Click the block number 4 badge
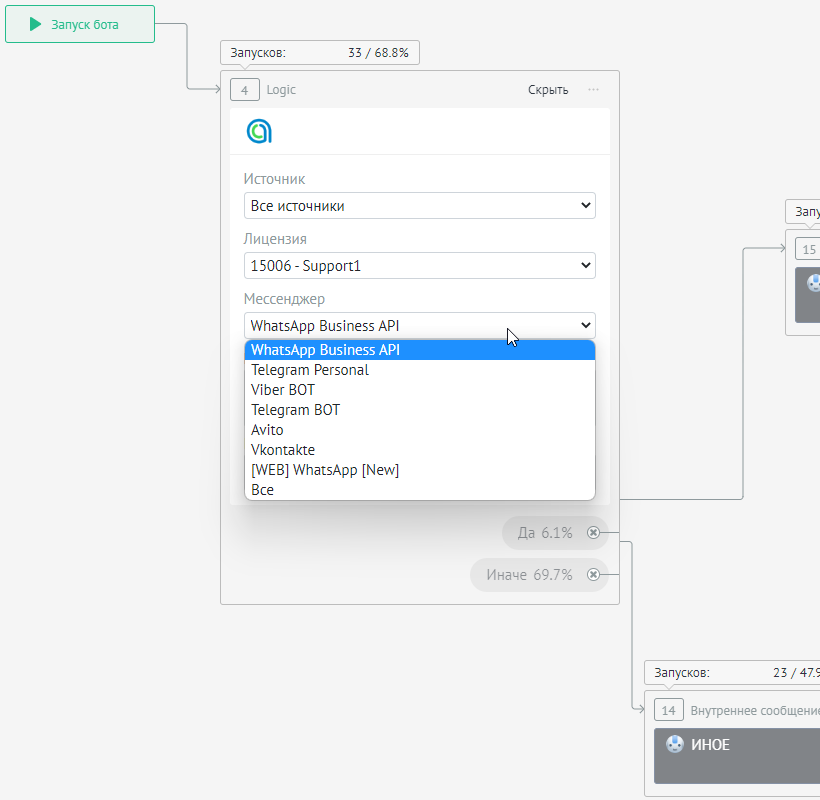 click(x=245, y=90)
